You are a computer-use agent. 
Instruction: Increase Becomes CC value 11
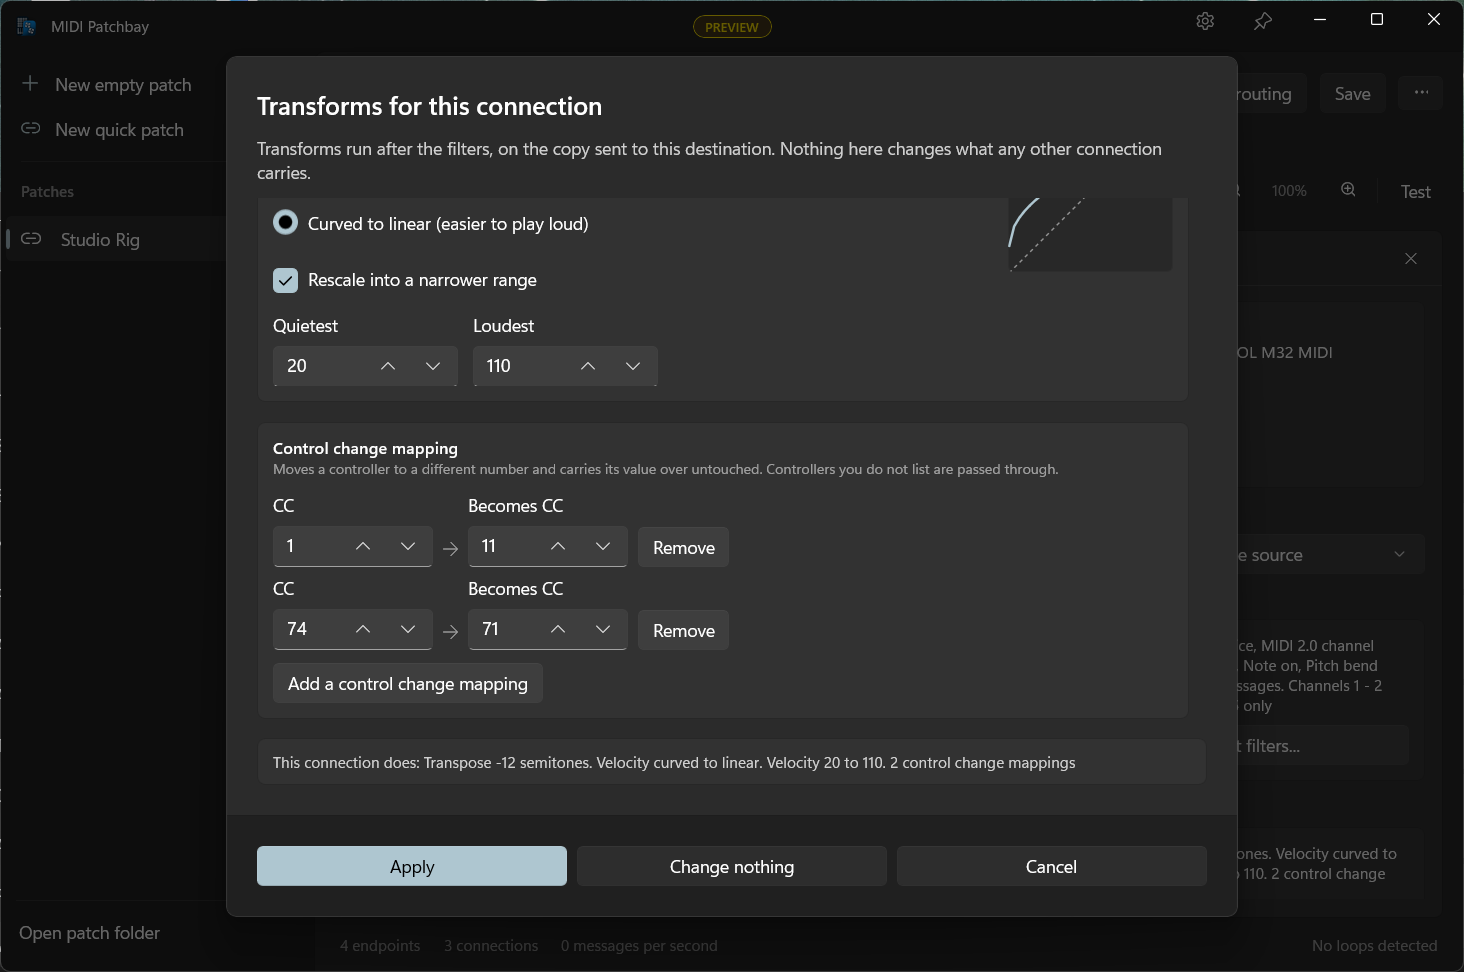tap(558, 546)
